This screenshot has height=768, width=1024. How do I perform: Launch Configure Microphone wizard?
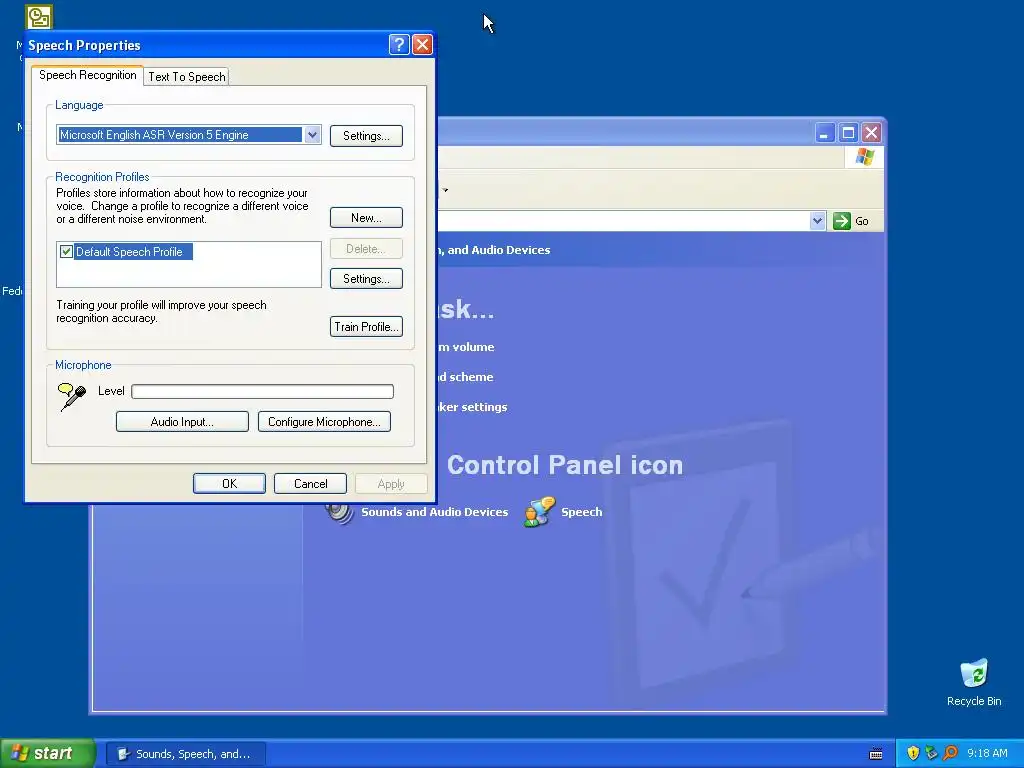325,422
